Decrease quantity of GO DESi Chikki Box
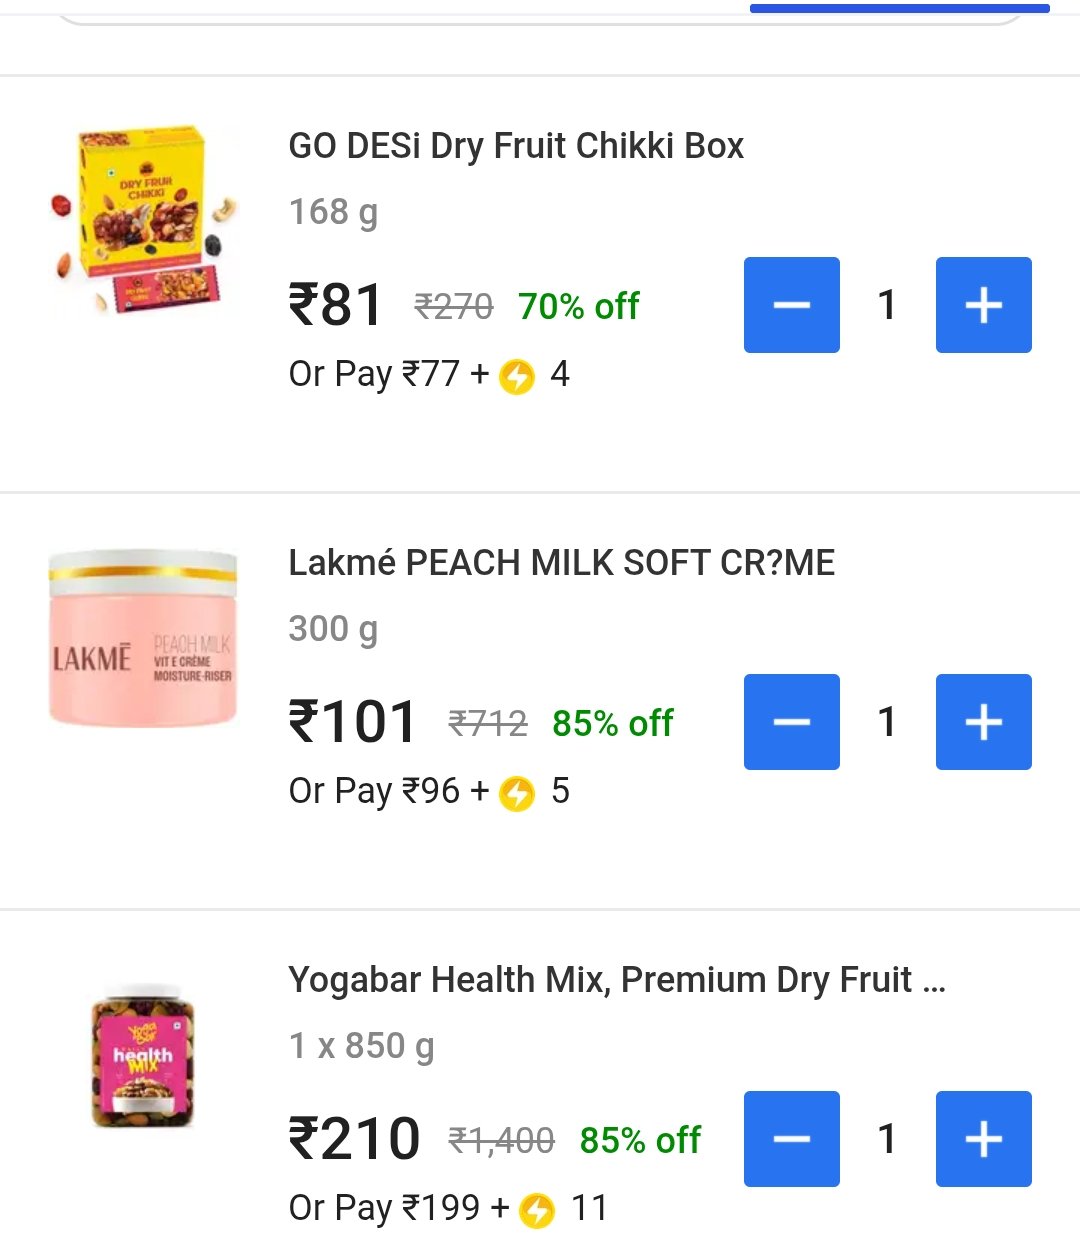 pyautogui.click(x=791, y=305)
